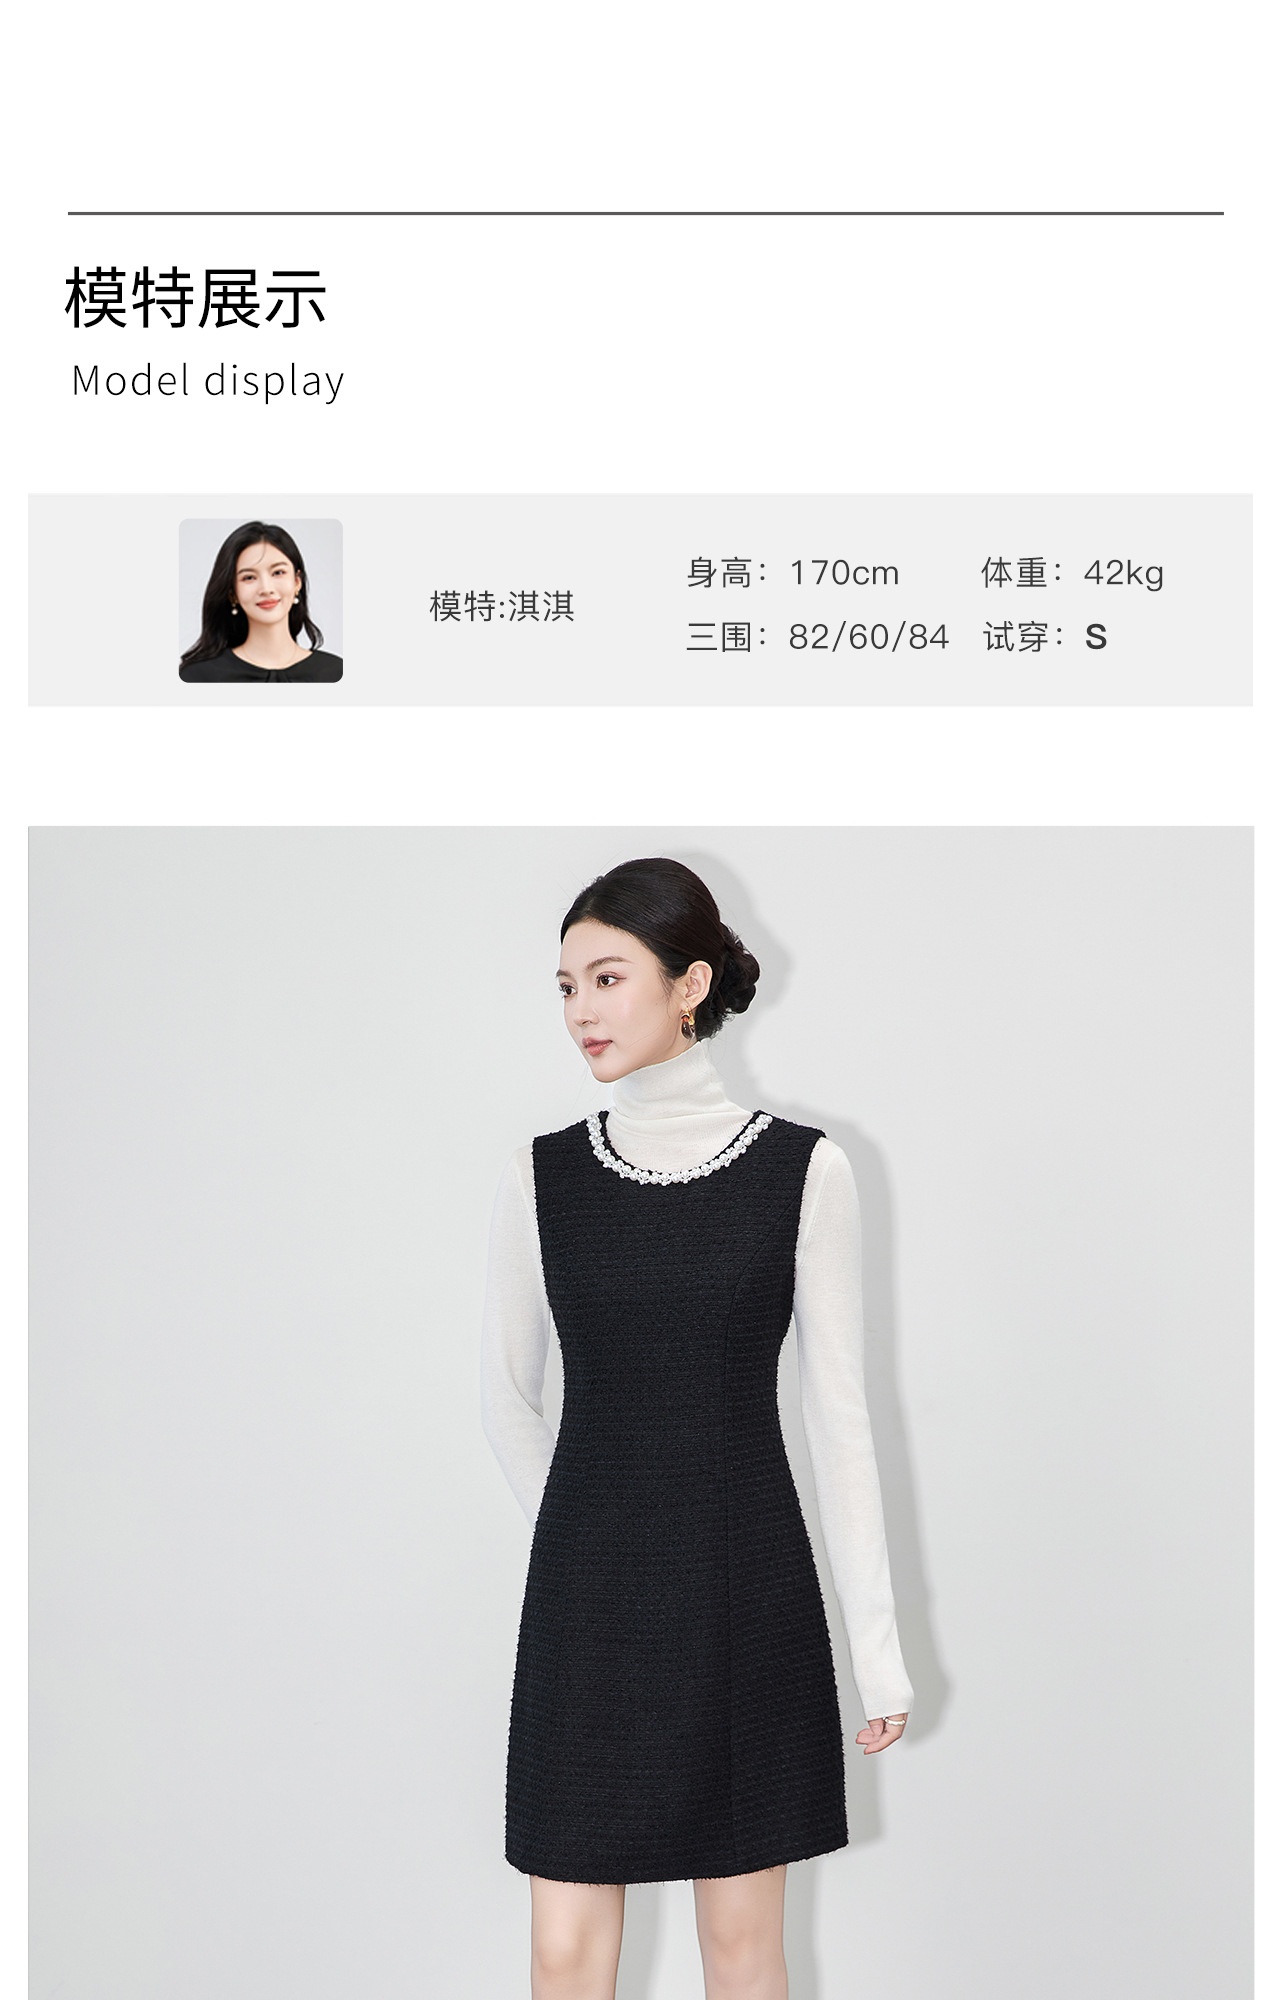
Task: Click the 三围: 82/60/84 measurements
Action: pos(817,636)
